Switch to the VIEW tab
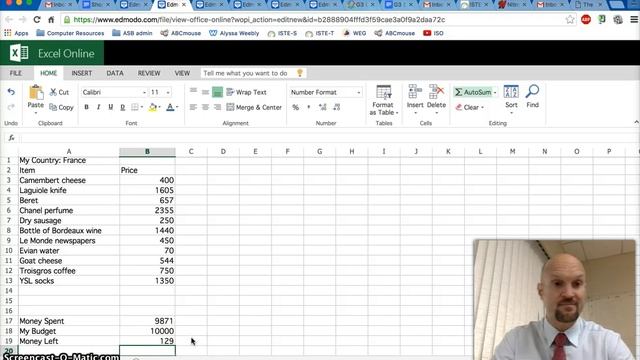 [182, 73]
